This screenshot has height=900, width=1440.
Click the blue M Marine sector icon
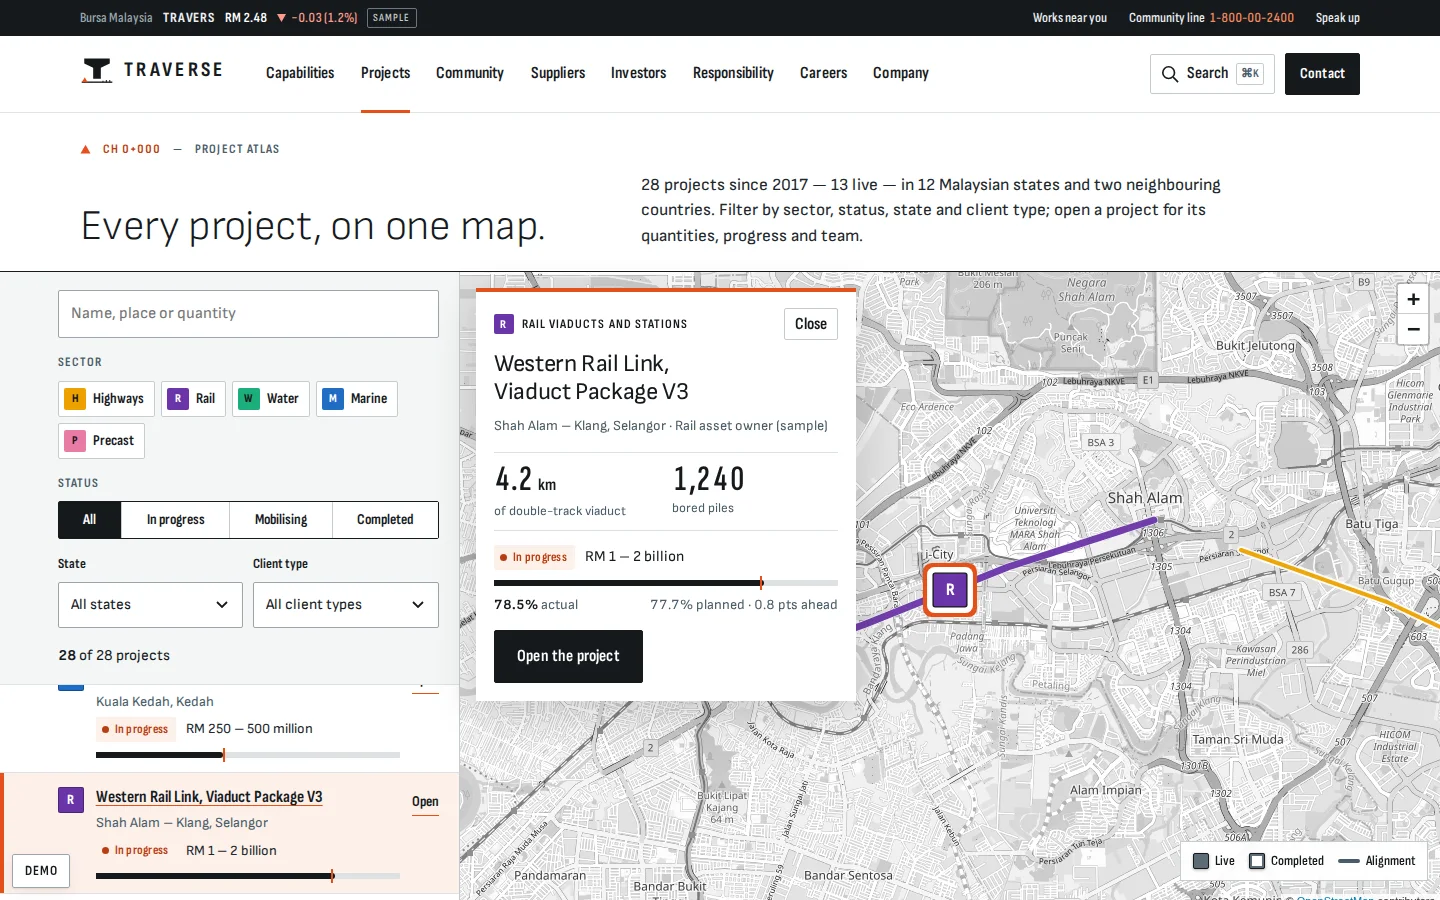coord(333,398)
